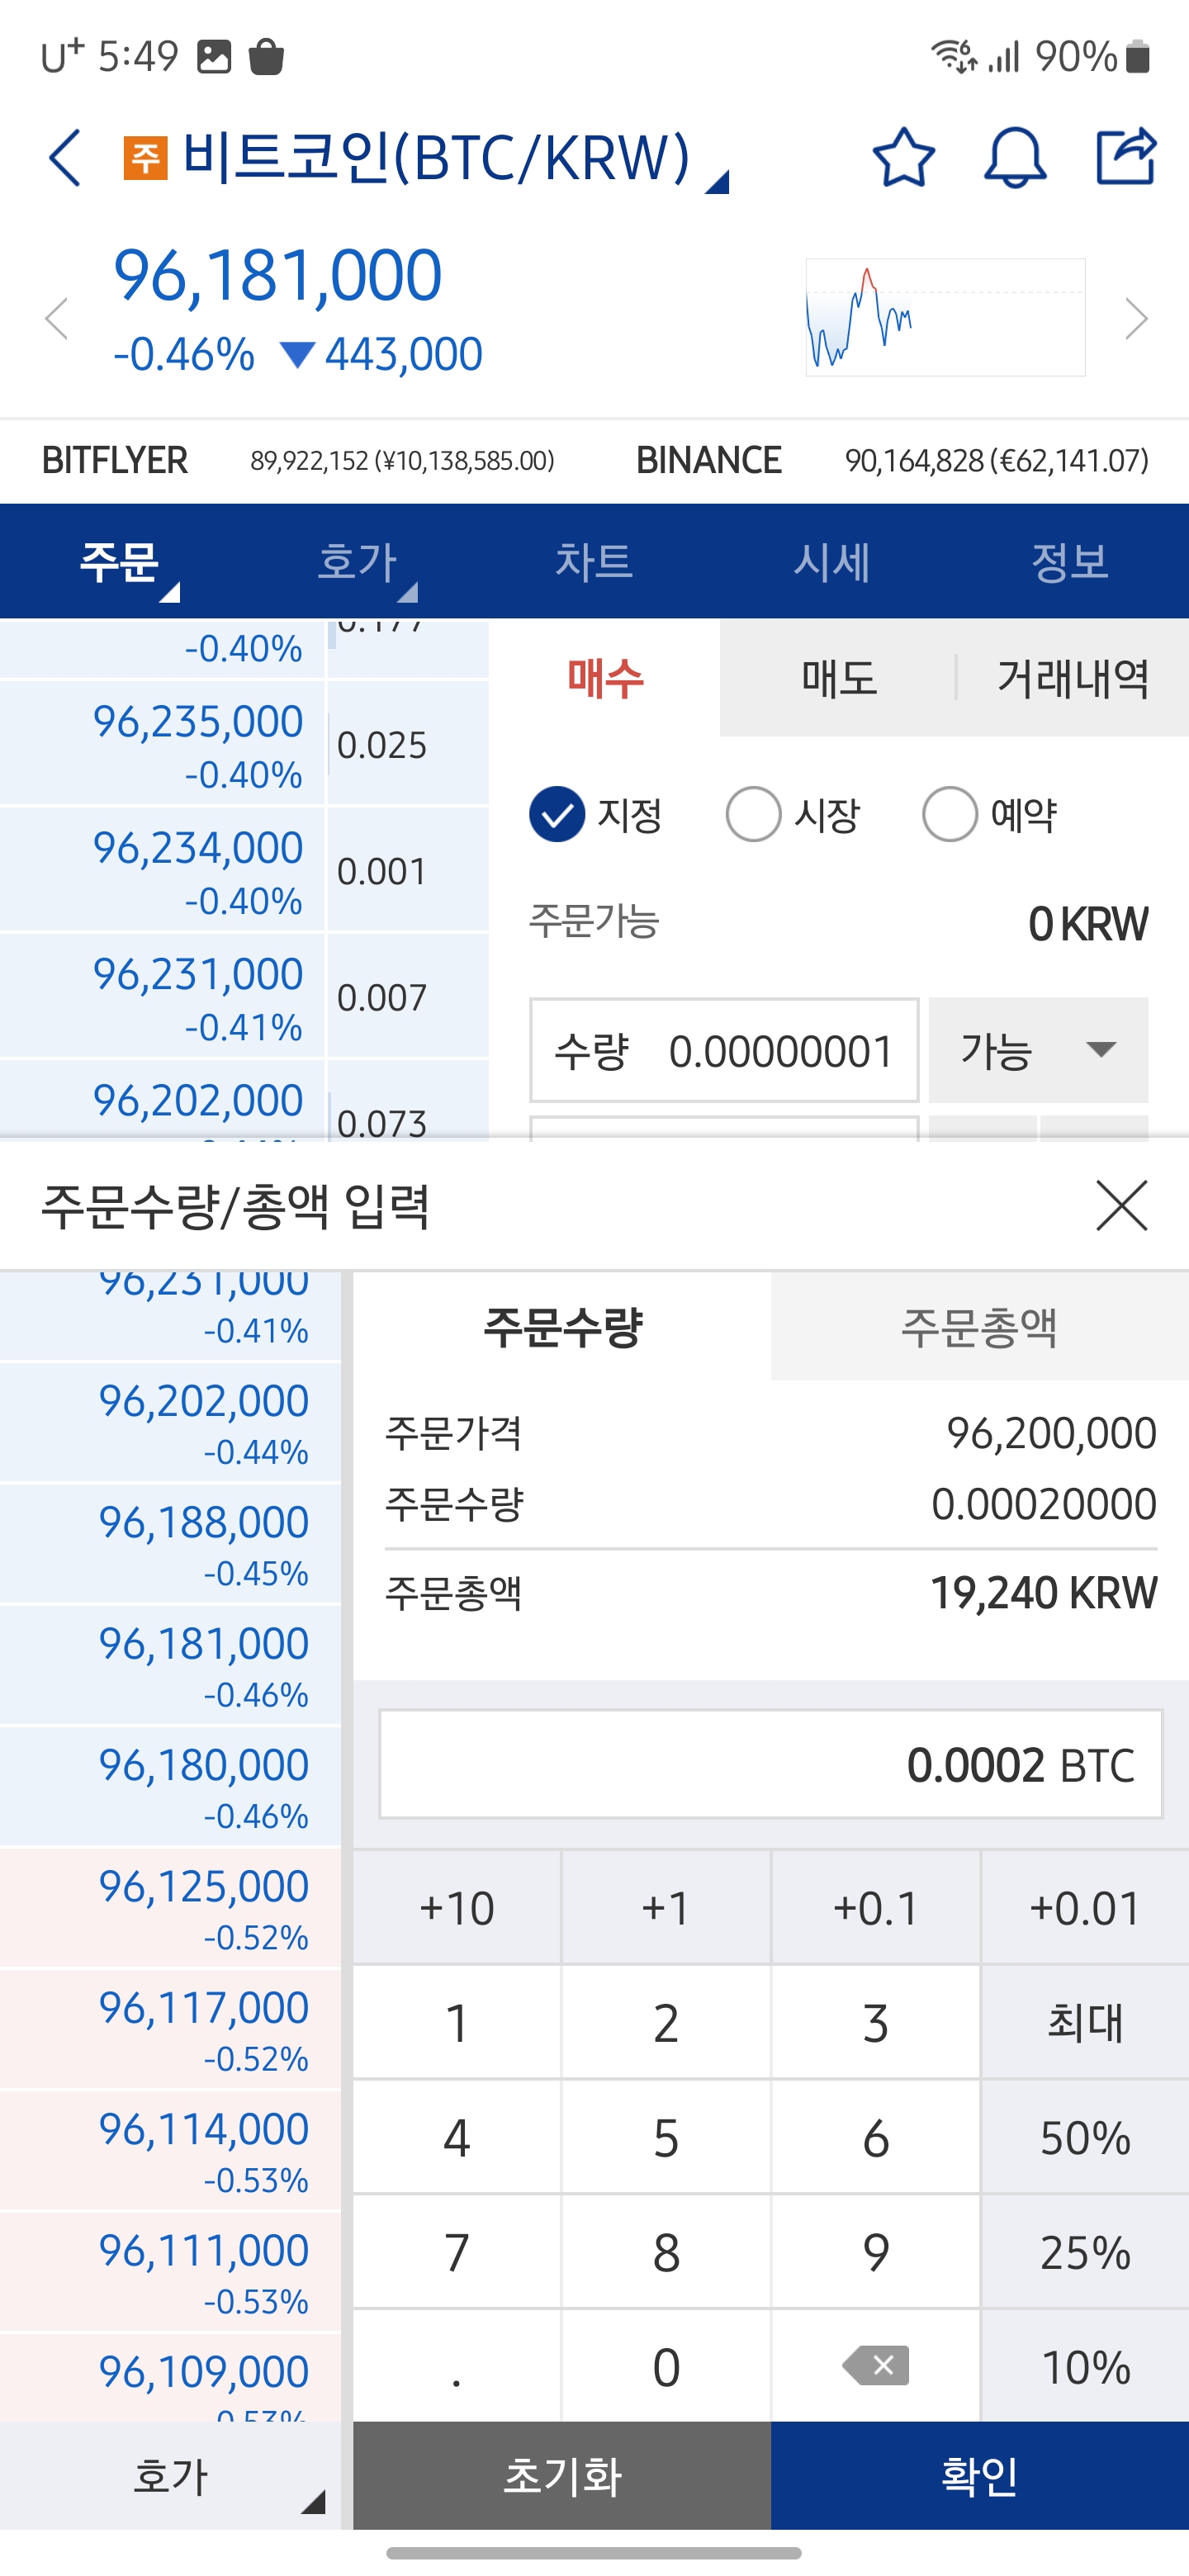Open the 차트 tab

pyautogui.click(x=594, y=561)
